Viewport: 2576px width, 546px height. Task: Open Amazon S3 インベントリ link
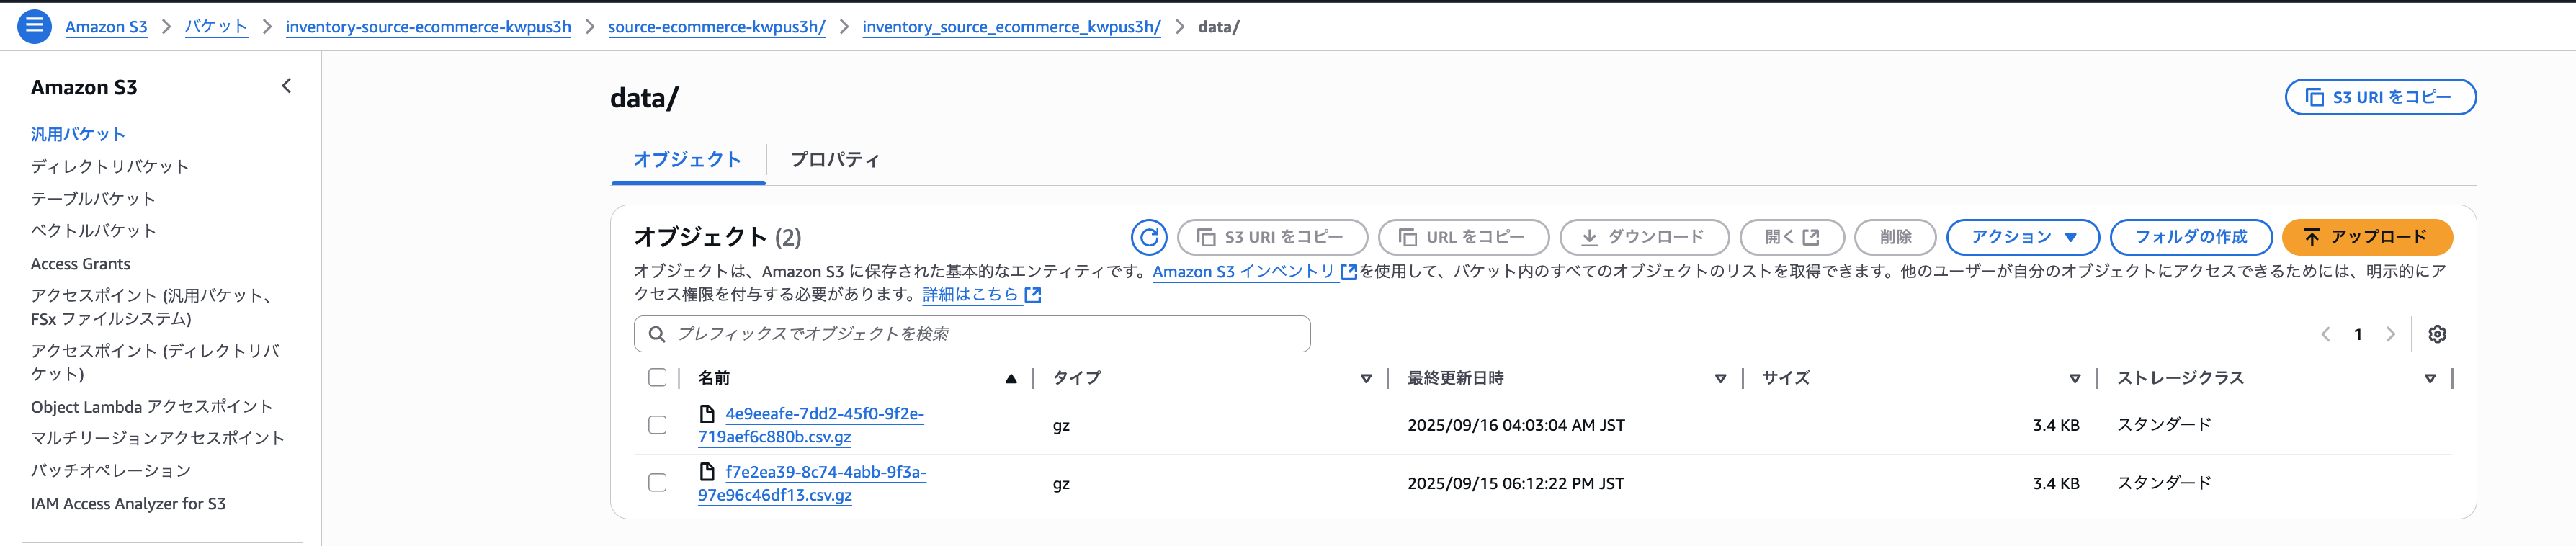(1244, 272)
